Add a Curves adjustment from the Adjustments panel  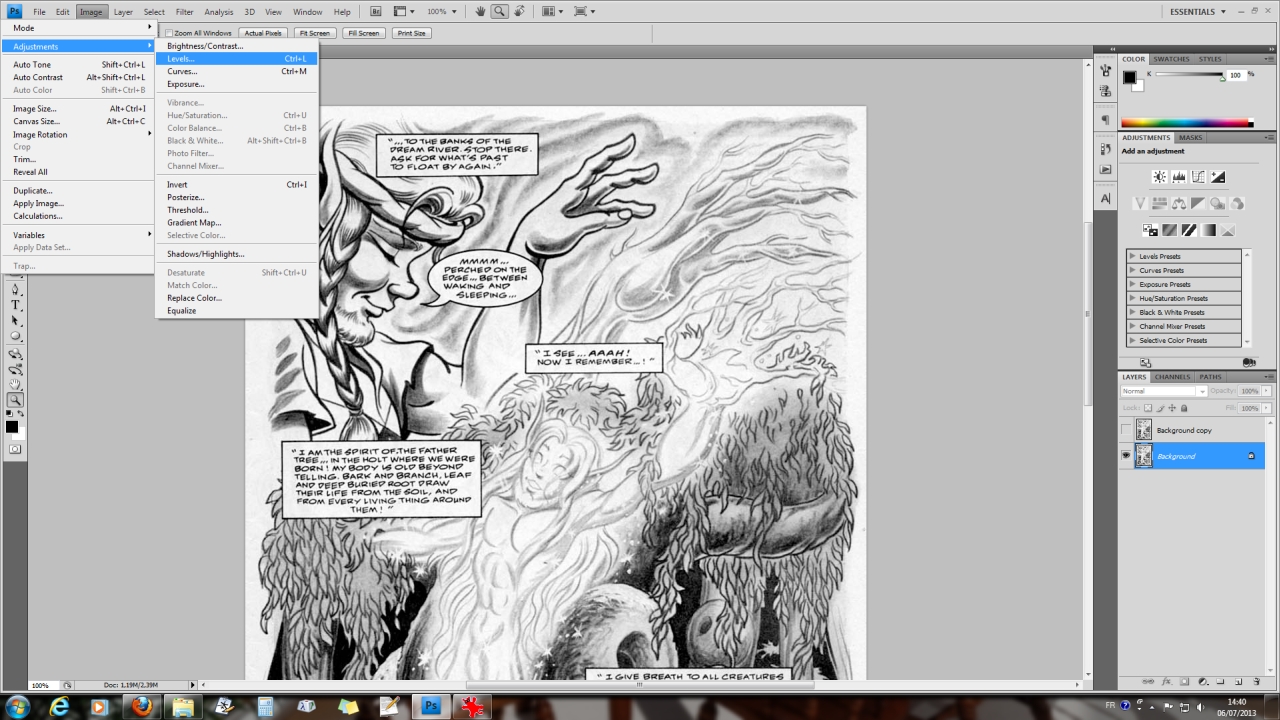click(1198, 177)
